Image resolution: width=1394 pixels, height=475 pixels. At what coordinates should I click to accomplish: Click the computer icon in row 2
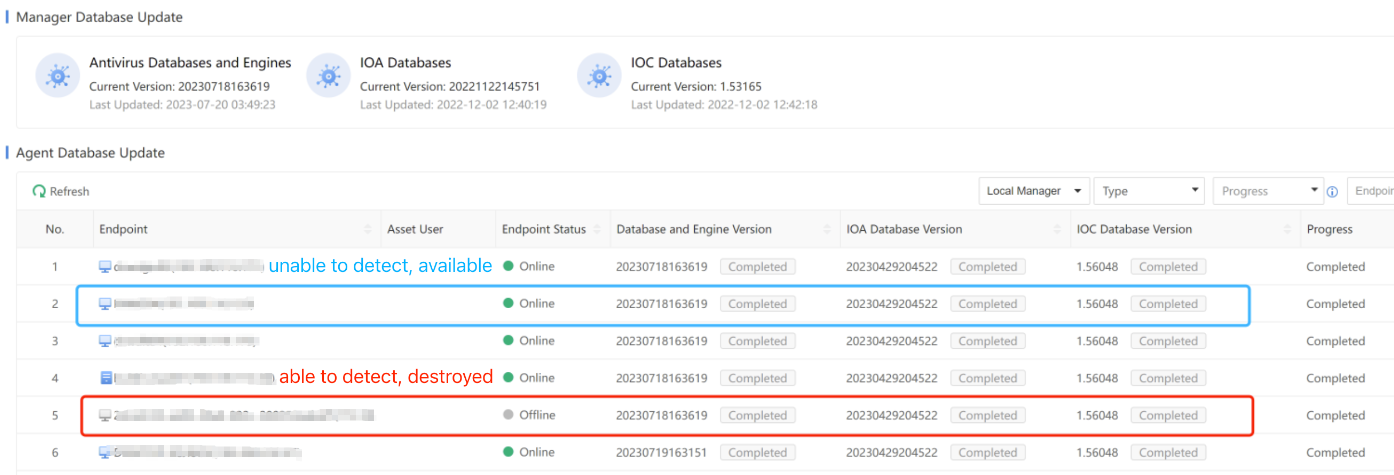point(105,304)
